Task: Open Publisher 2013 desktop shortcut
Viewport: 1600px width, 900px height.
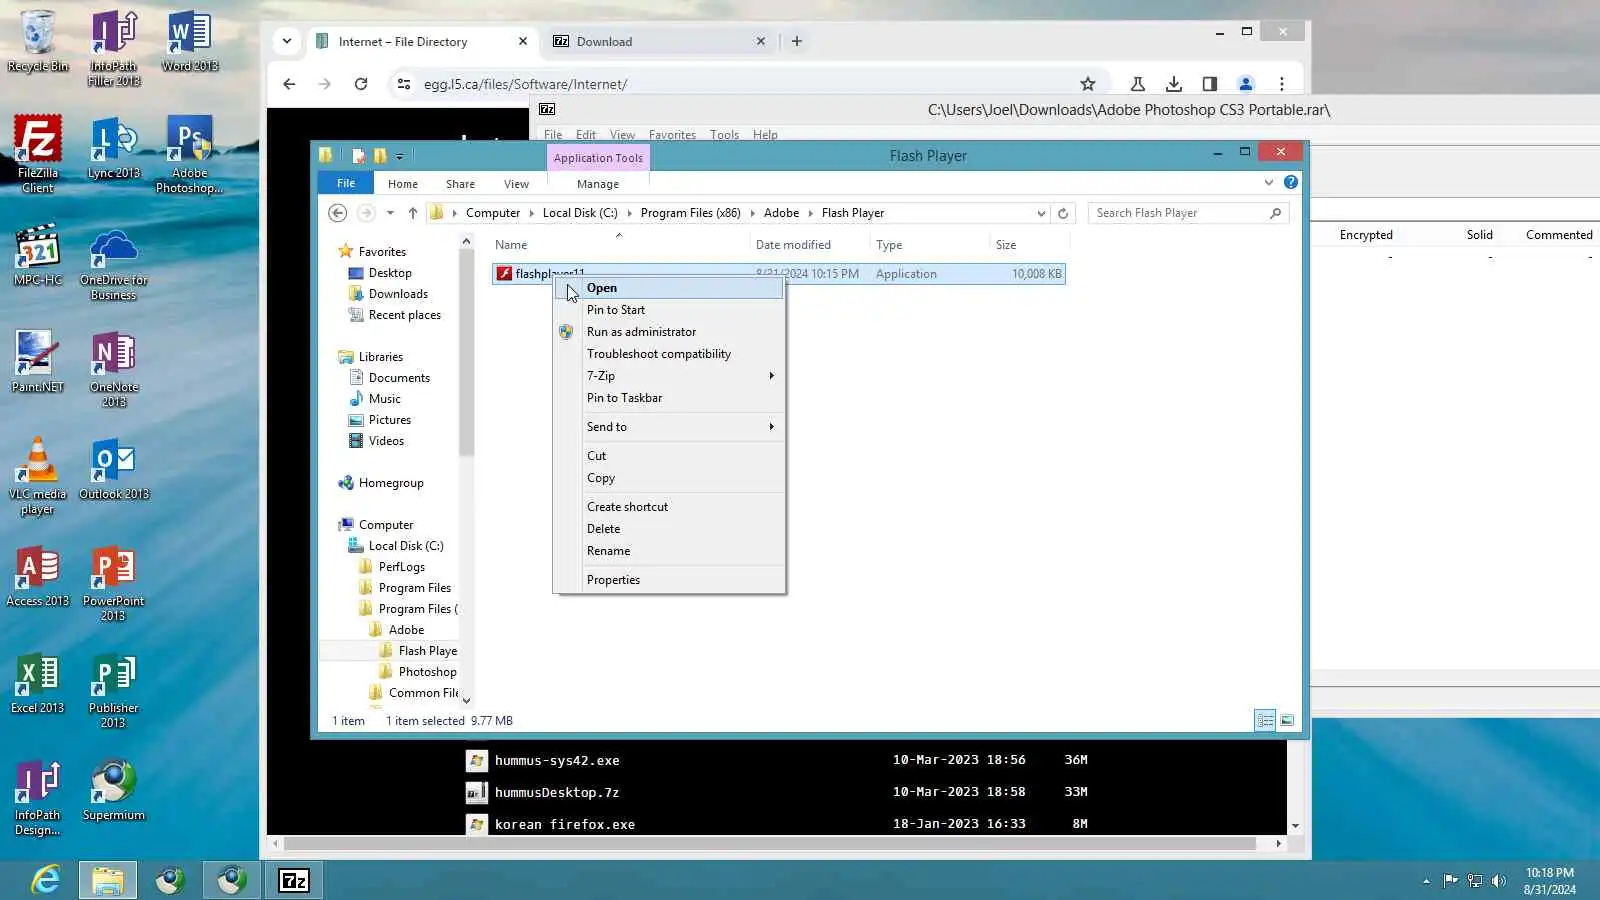Action: pyautogui.click(x=114, y=691)
